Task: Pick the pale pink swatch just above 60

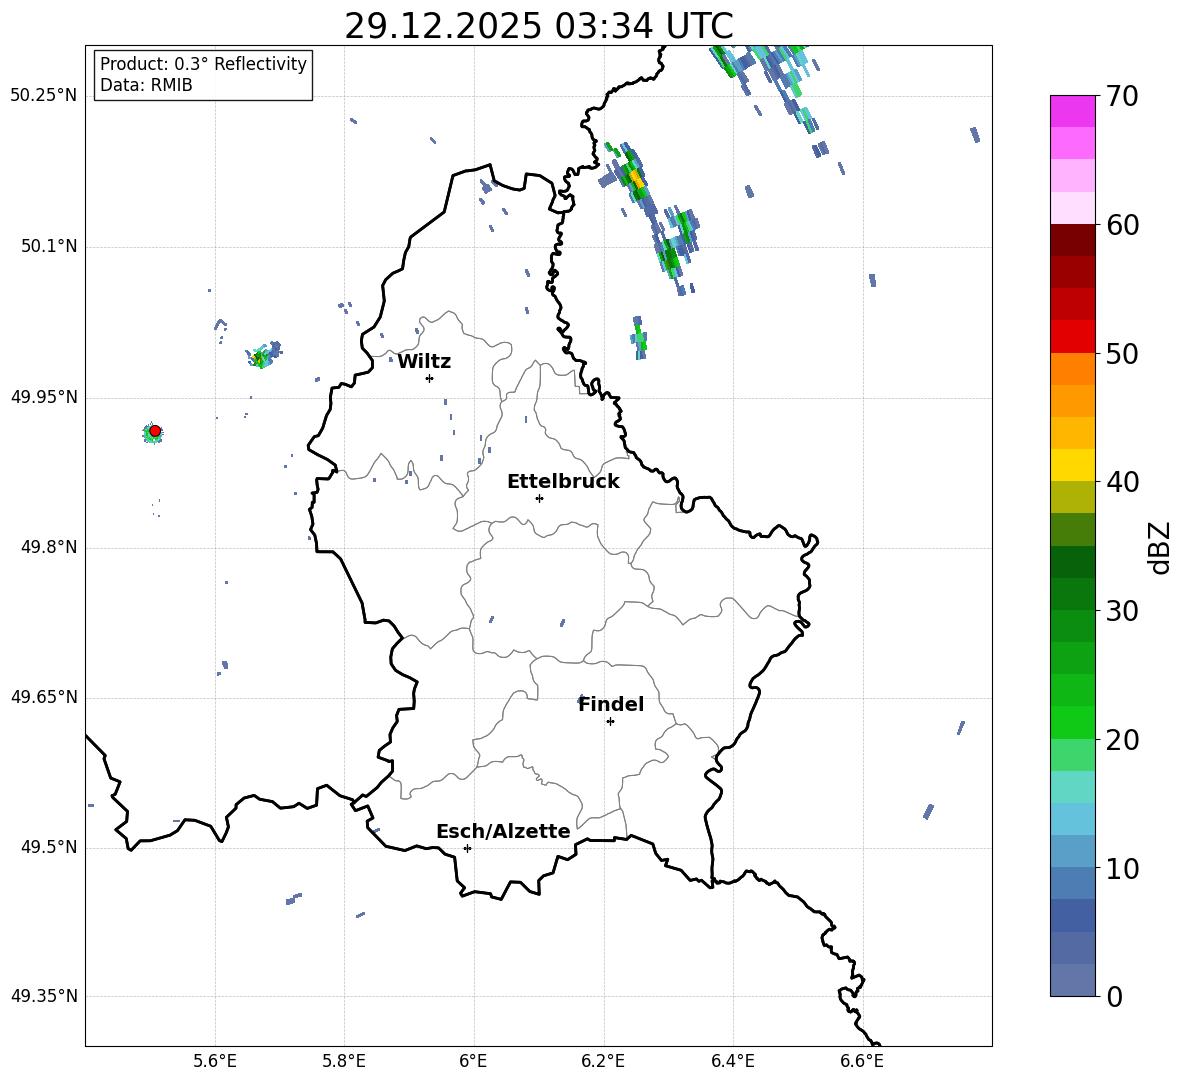Action: coord(1073,208)
